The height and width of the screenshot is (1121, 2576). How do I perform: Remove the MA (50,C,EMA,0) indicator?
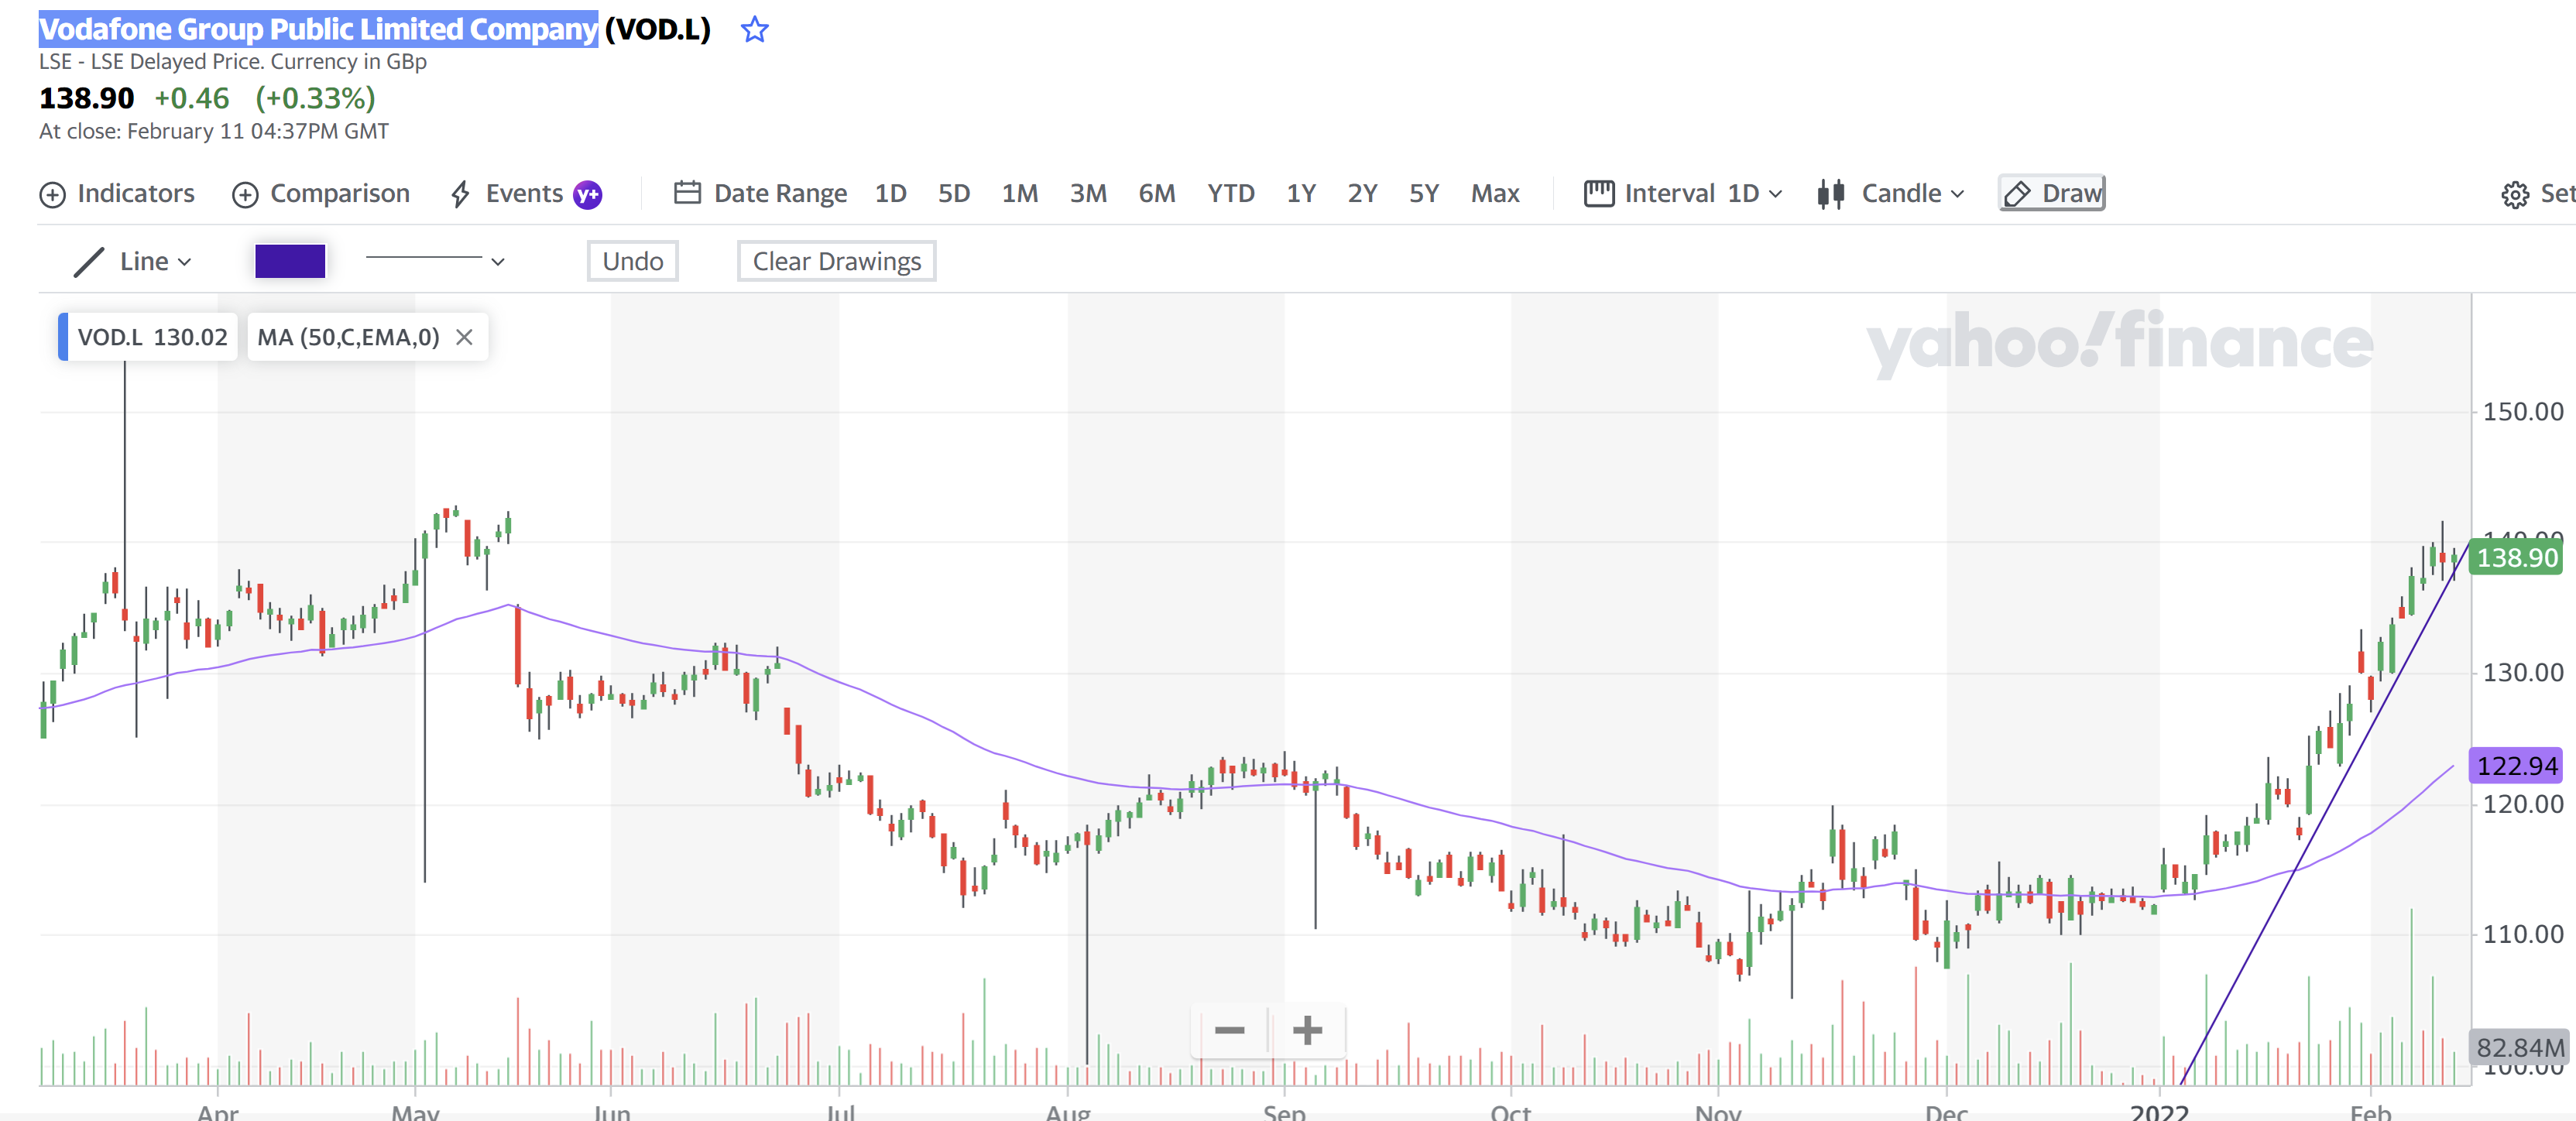(464, 337)
